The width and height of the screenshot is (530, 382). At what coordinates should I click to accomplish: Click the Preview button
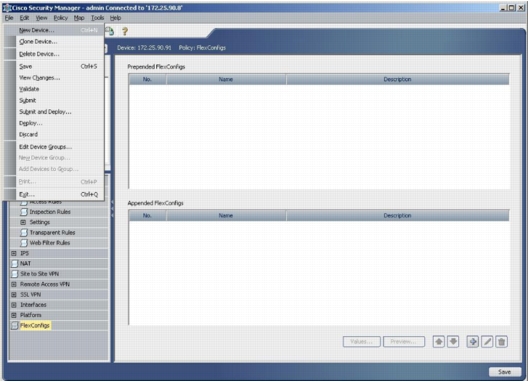click(x=404, y=342)
